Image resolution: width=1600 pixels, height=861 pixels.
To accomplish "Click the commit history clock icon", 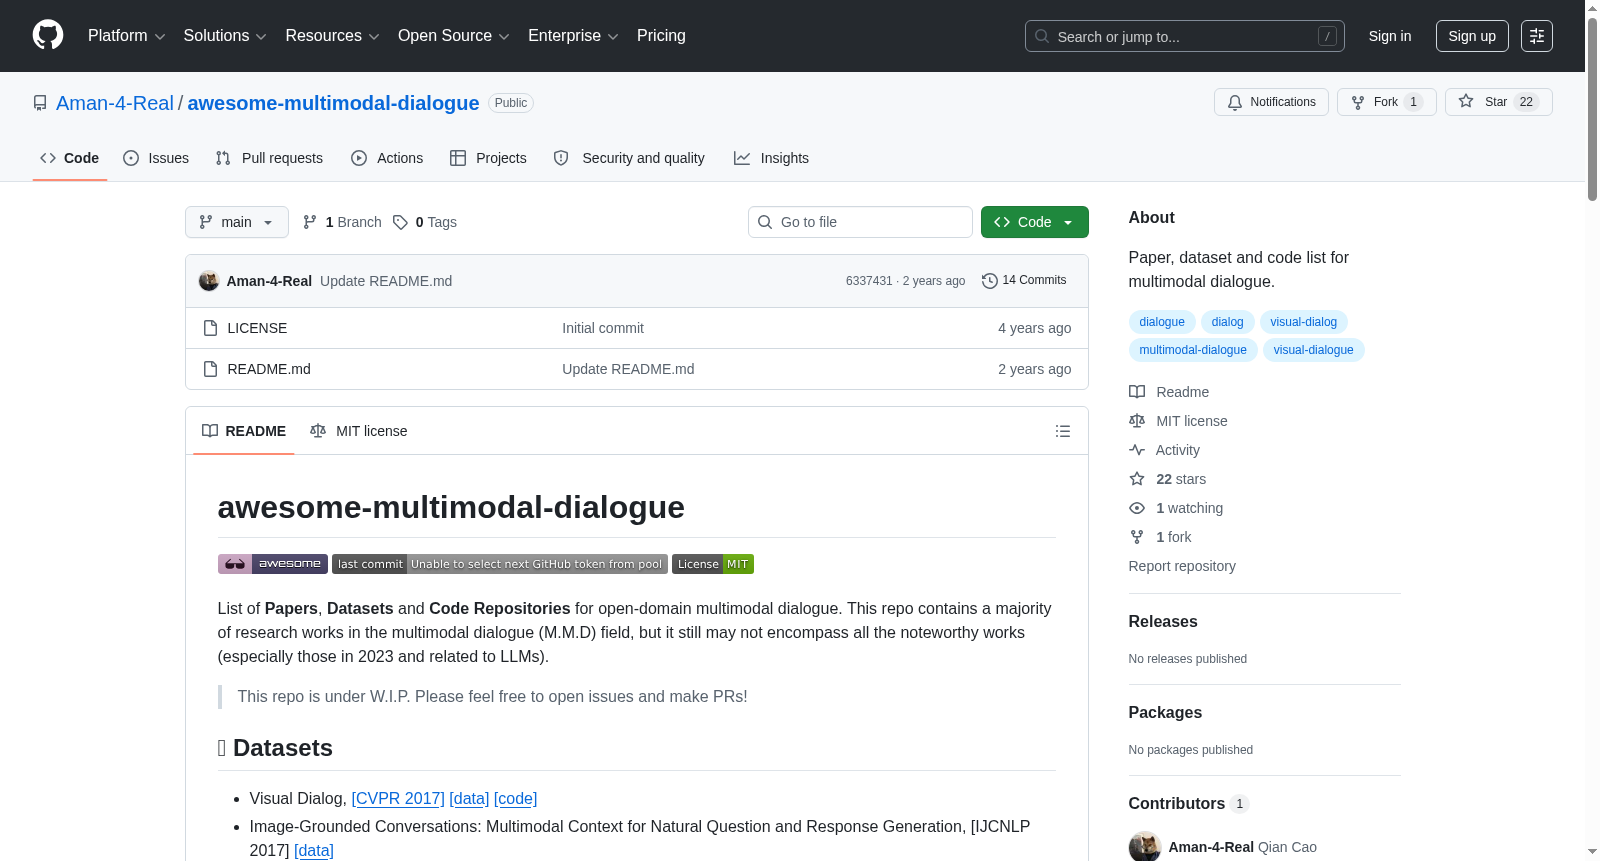I will click(x=990, y=281).
